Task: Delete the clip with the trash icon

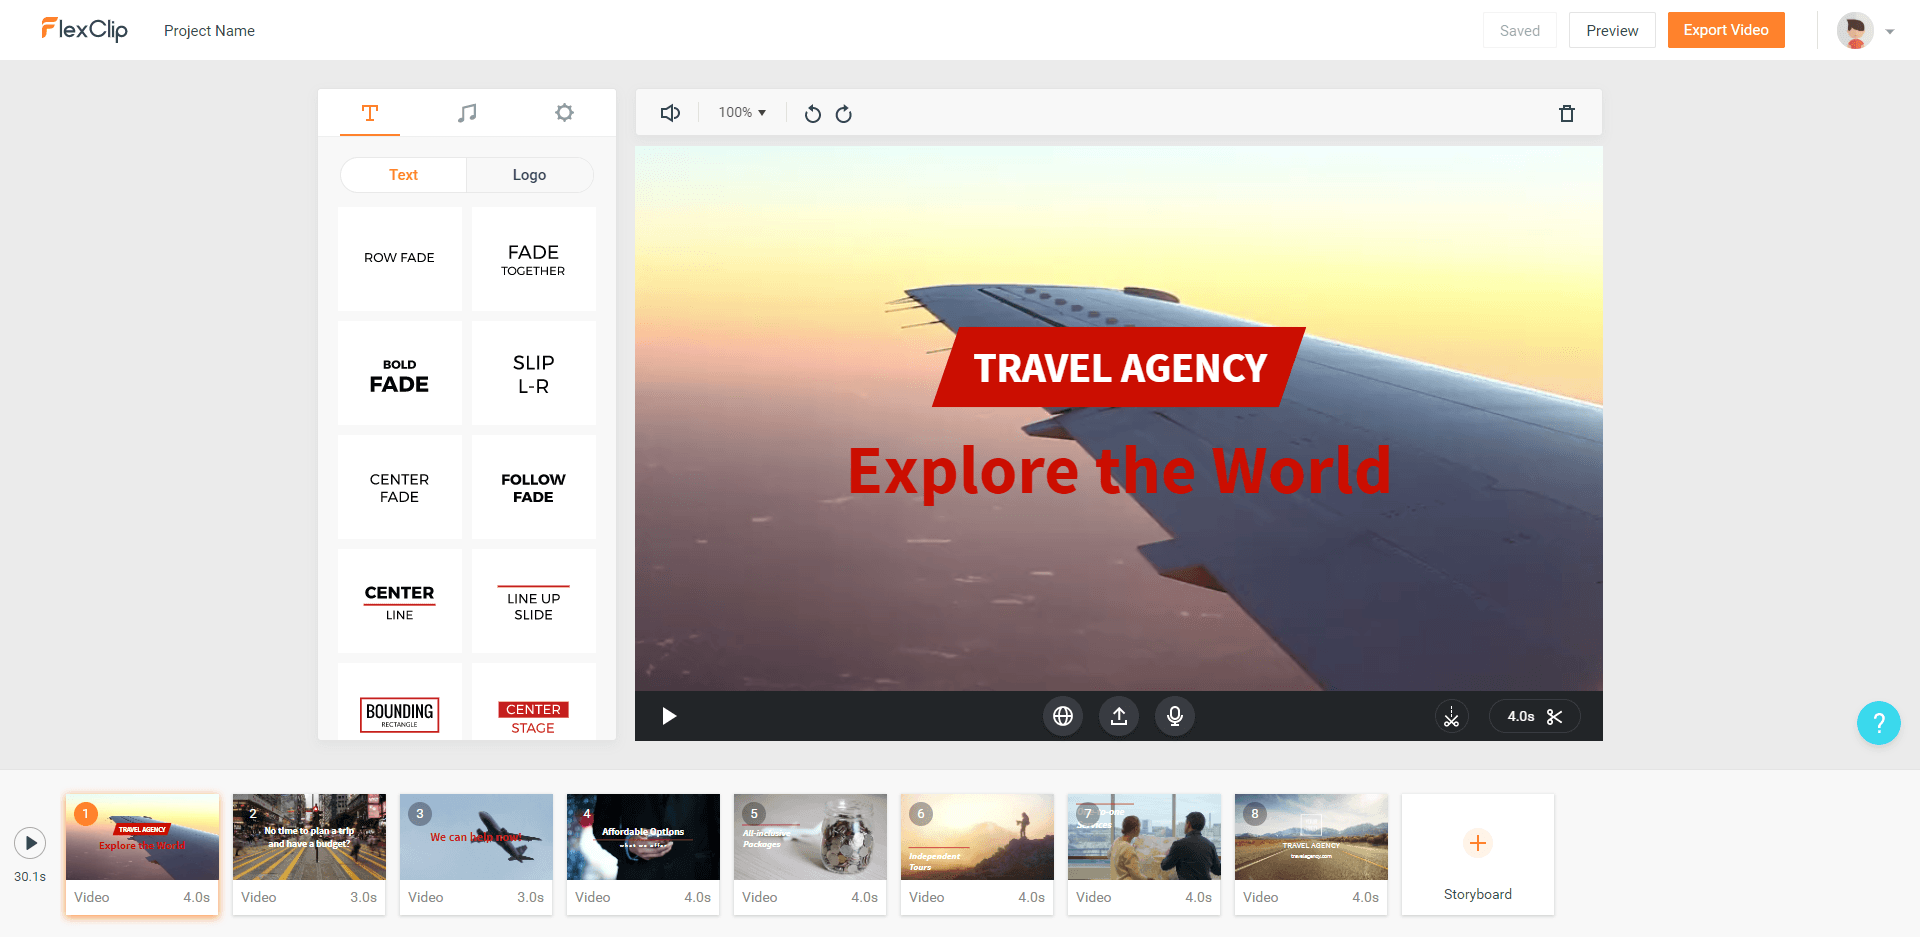Action: [x=1566, y=114]
